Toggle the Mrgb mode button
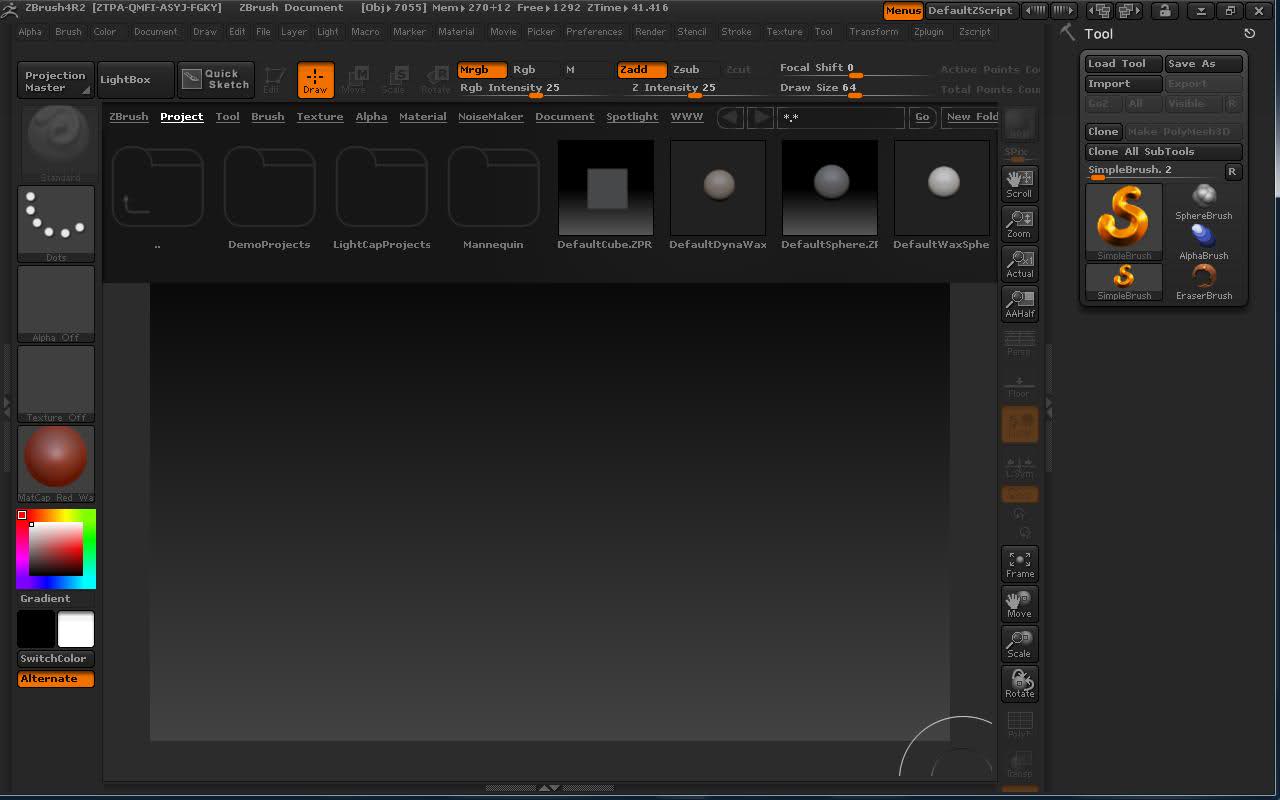1280x800 pixels. (x=482, y=70)
